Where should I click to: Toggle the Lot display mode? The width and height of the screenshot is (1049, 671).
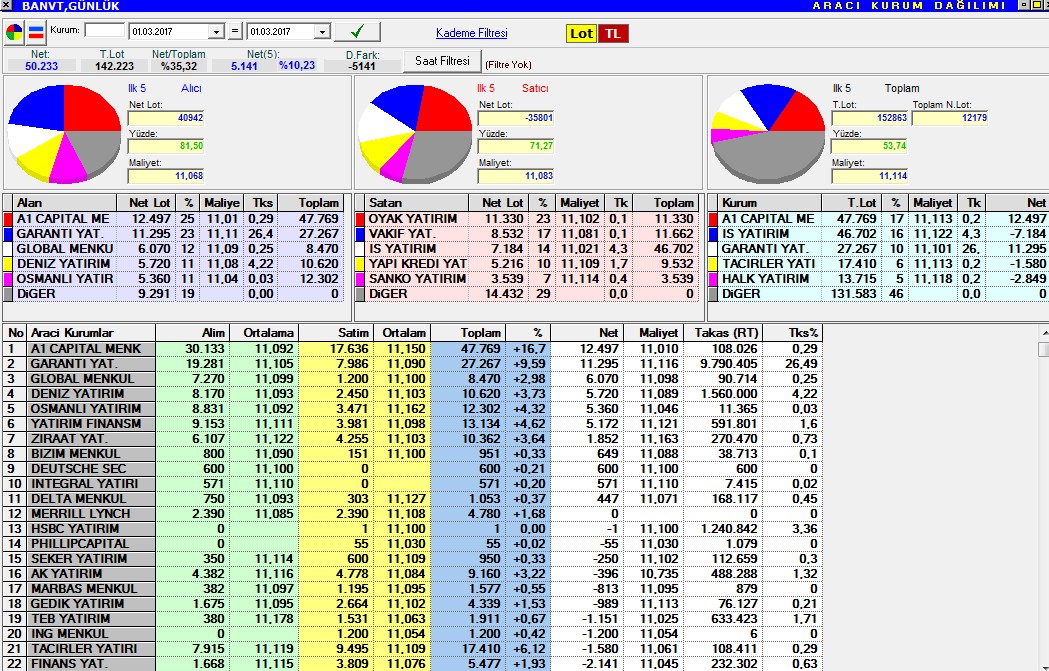pos(581,33)
